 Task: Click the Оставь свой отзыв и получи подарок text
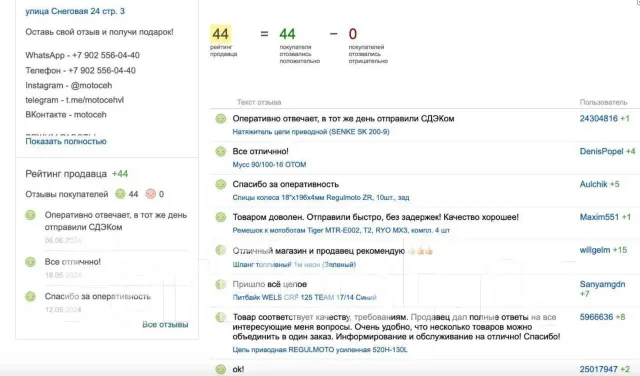[x=99, y=32]
